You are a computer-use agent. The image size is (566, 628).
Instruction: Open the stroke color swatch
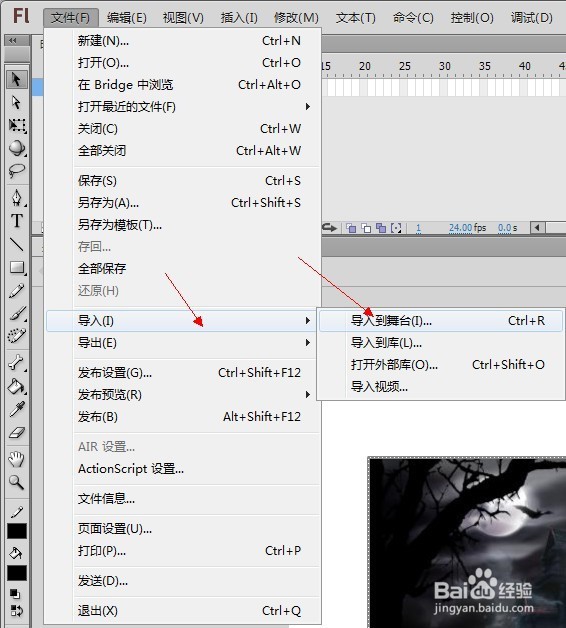click(17, 531)
